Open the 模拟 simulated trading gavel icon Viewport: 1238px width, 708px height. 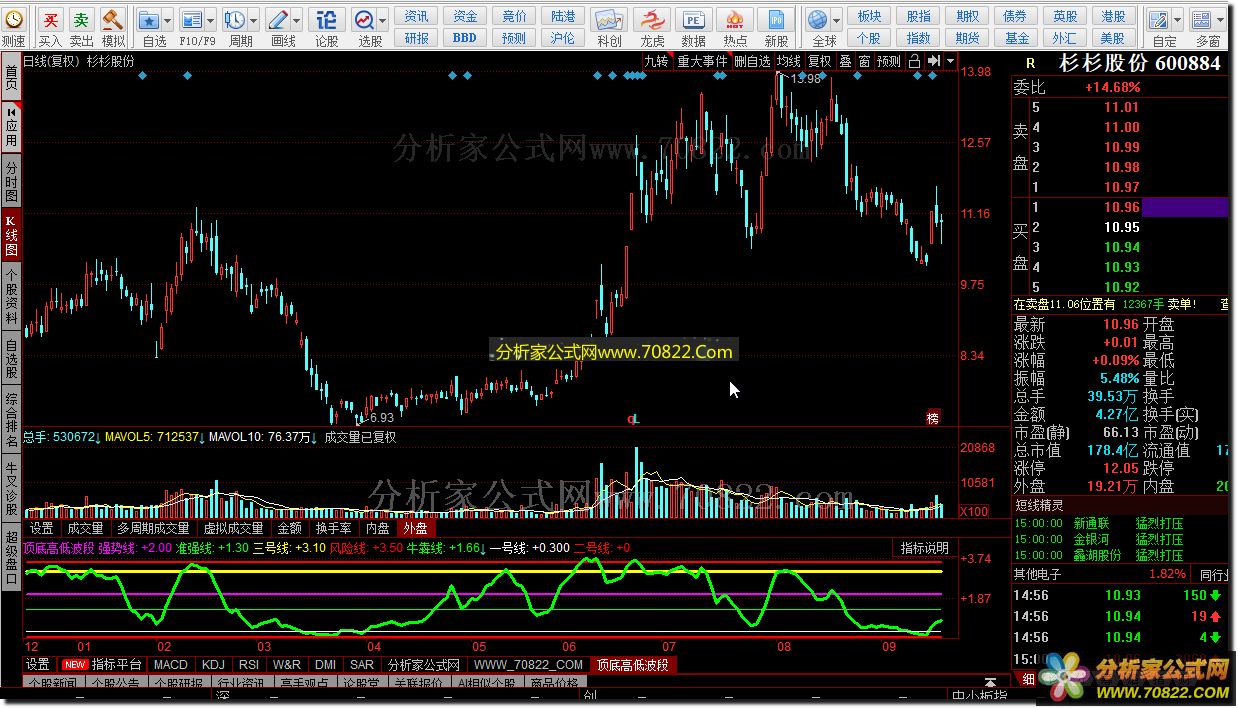113,19
